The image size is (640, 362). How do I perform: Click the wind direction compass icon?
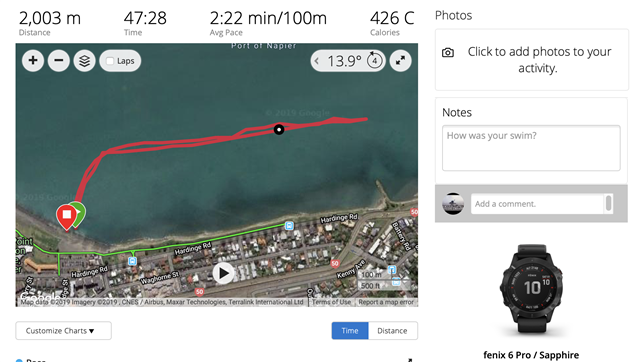point(375,61)
